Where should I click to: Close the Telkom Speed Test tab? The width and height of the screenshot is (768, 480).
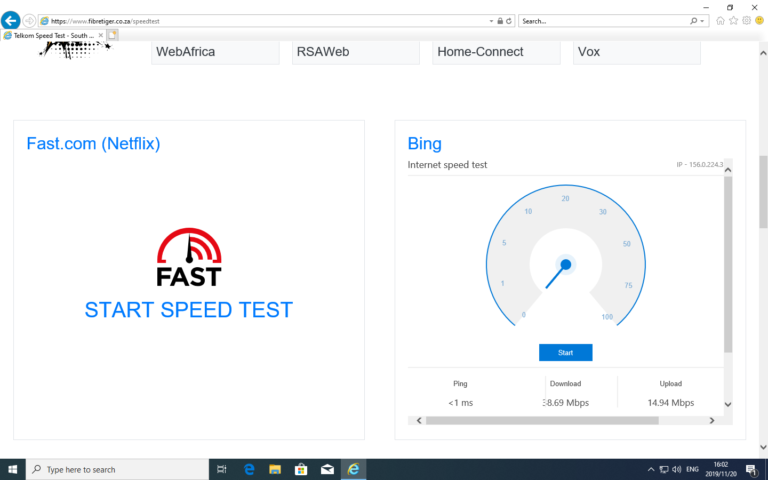[x=100, y=35]
